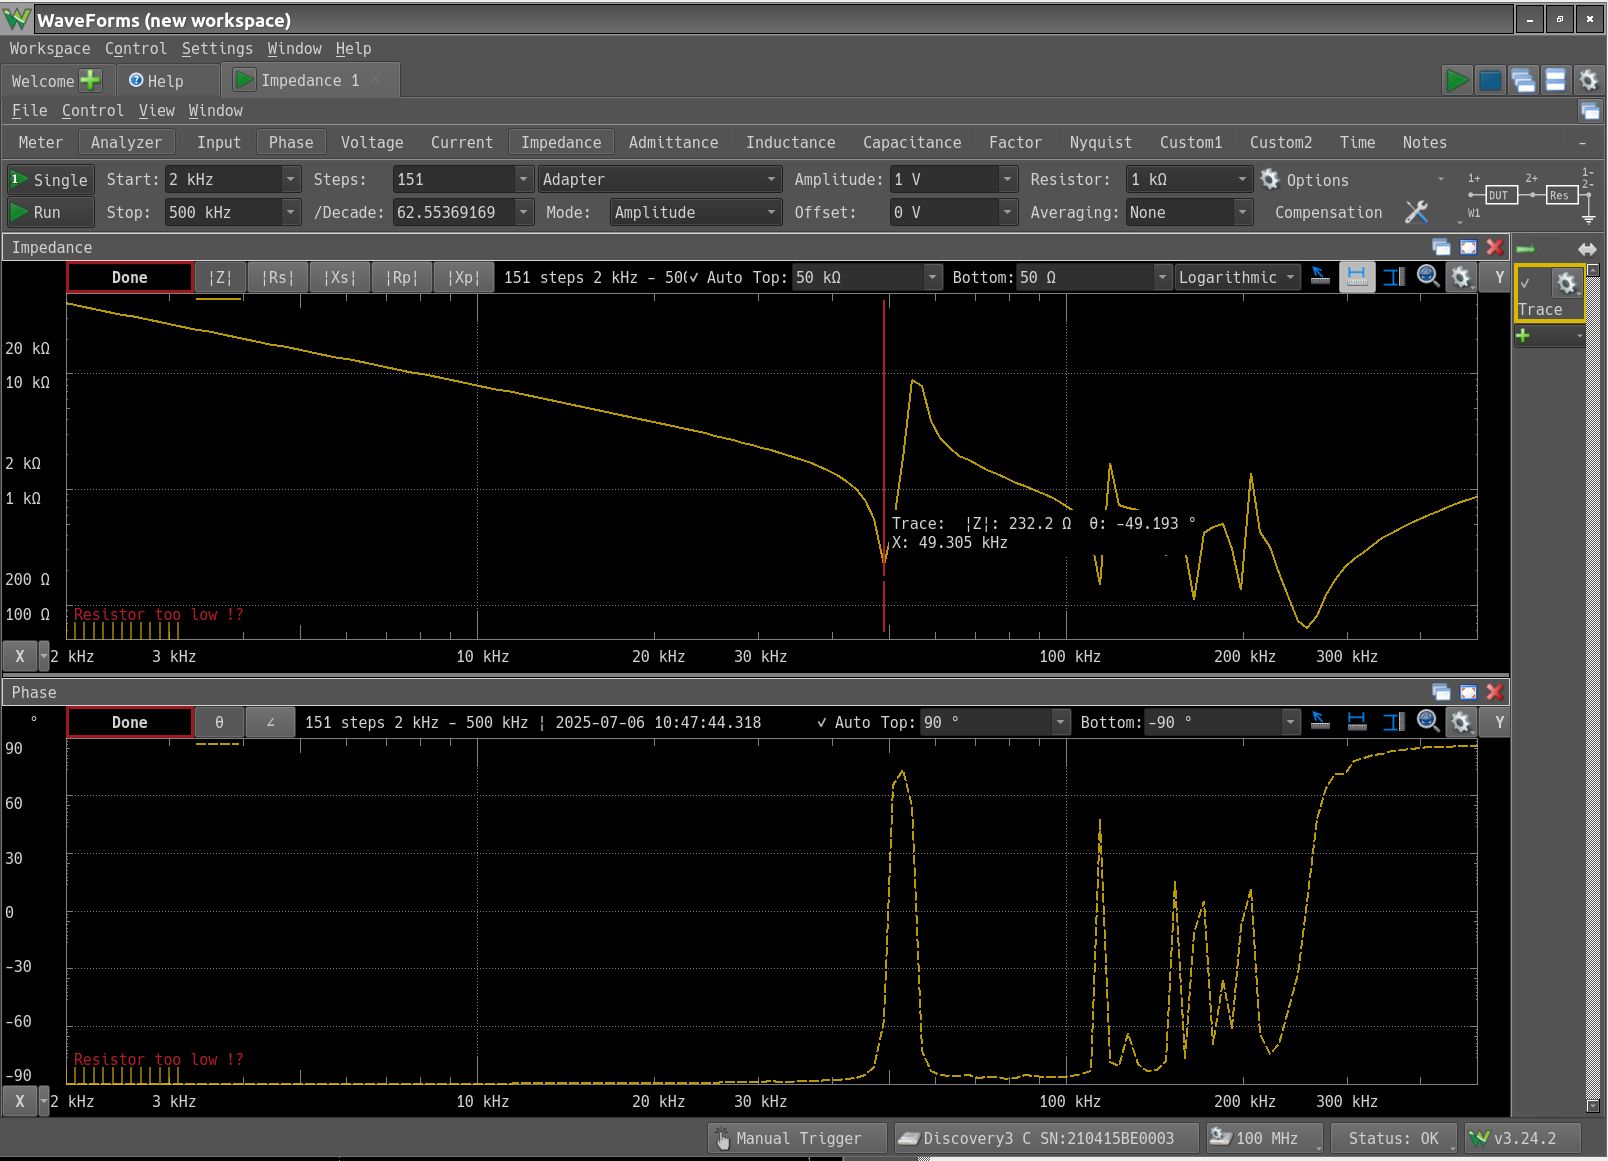Click the Start frequency input field

223,179
